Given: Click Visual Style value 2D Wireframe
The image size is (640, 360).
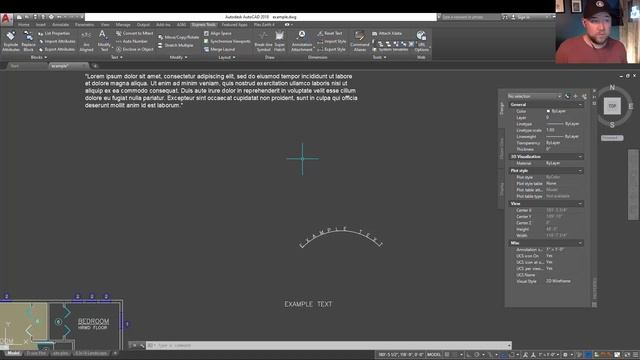Looking at the screenshot, I should click(558, 281).
